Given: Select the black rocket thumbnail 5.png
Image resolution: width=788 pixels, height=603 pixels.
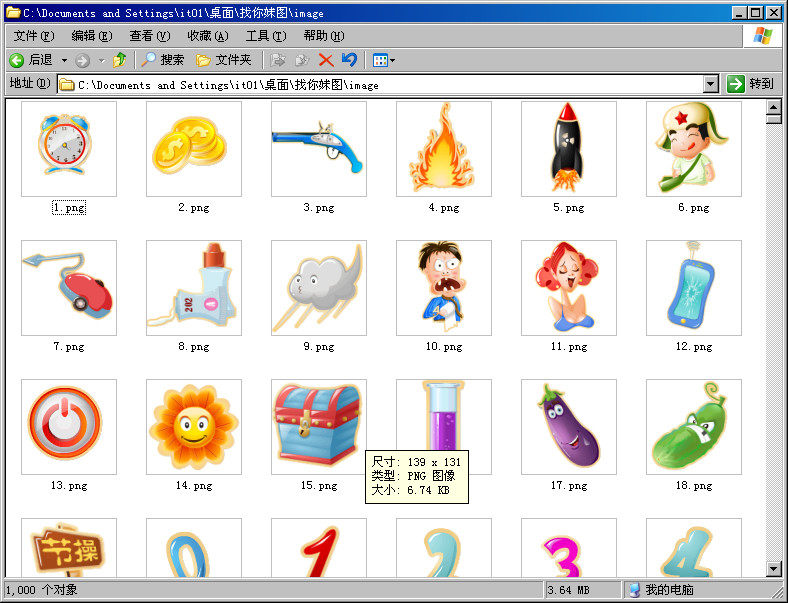Looking at the screenshot, I should [x=569, y=149].
